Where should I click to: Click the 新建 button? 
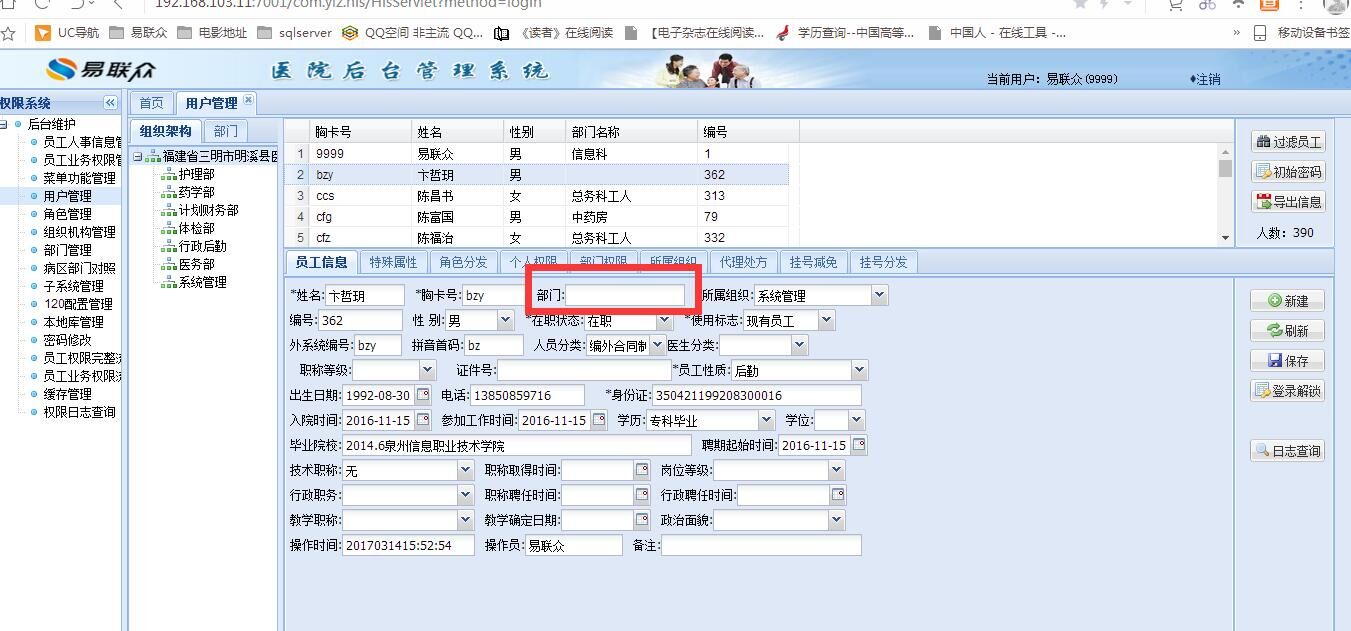point(1288,300)
